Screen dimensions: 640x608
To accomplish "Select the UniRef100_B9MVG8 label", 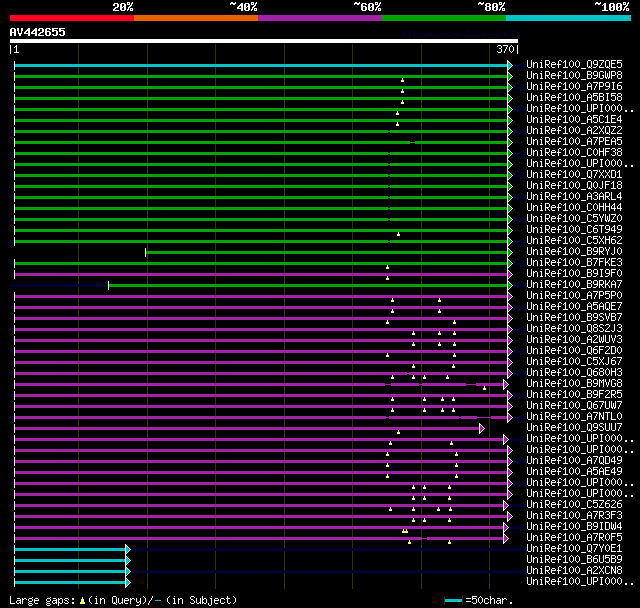I will (574, 384).
